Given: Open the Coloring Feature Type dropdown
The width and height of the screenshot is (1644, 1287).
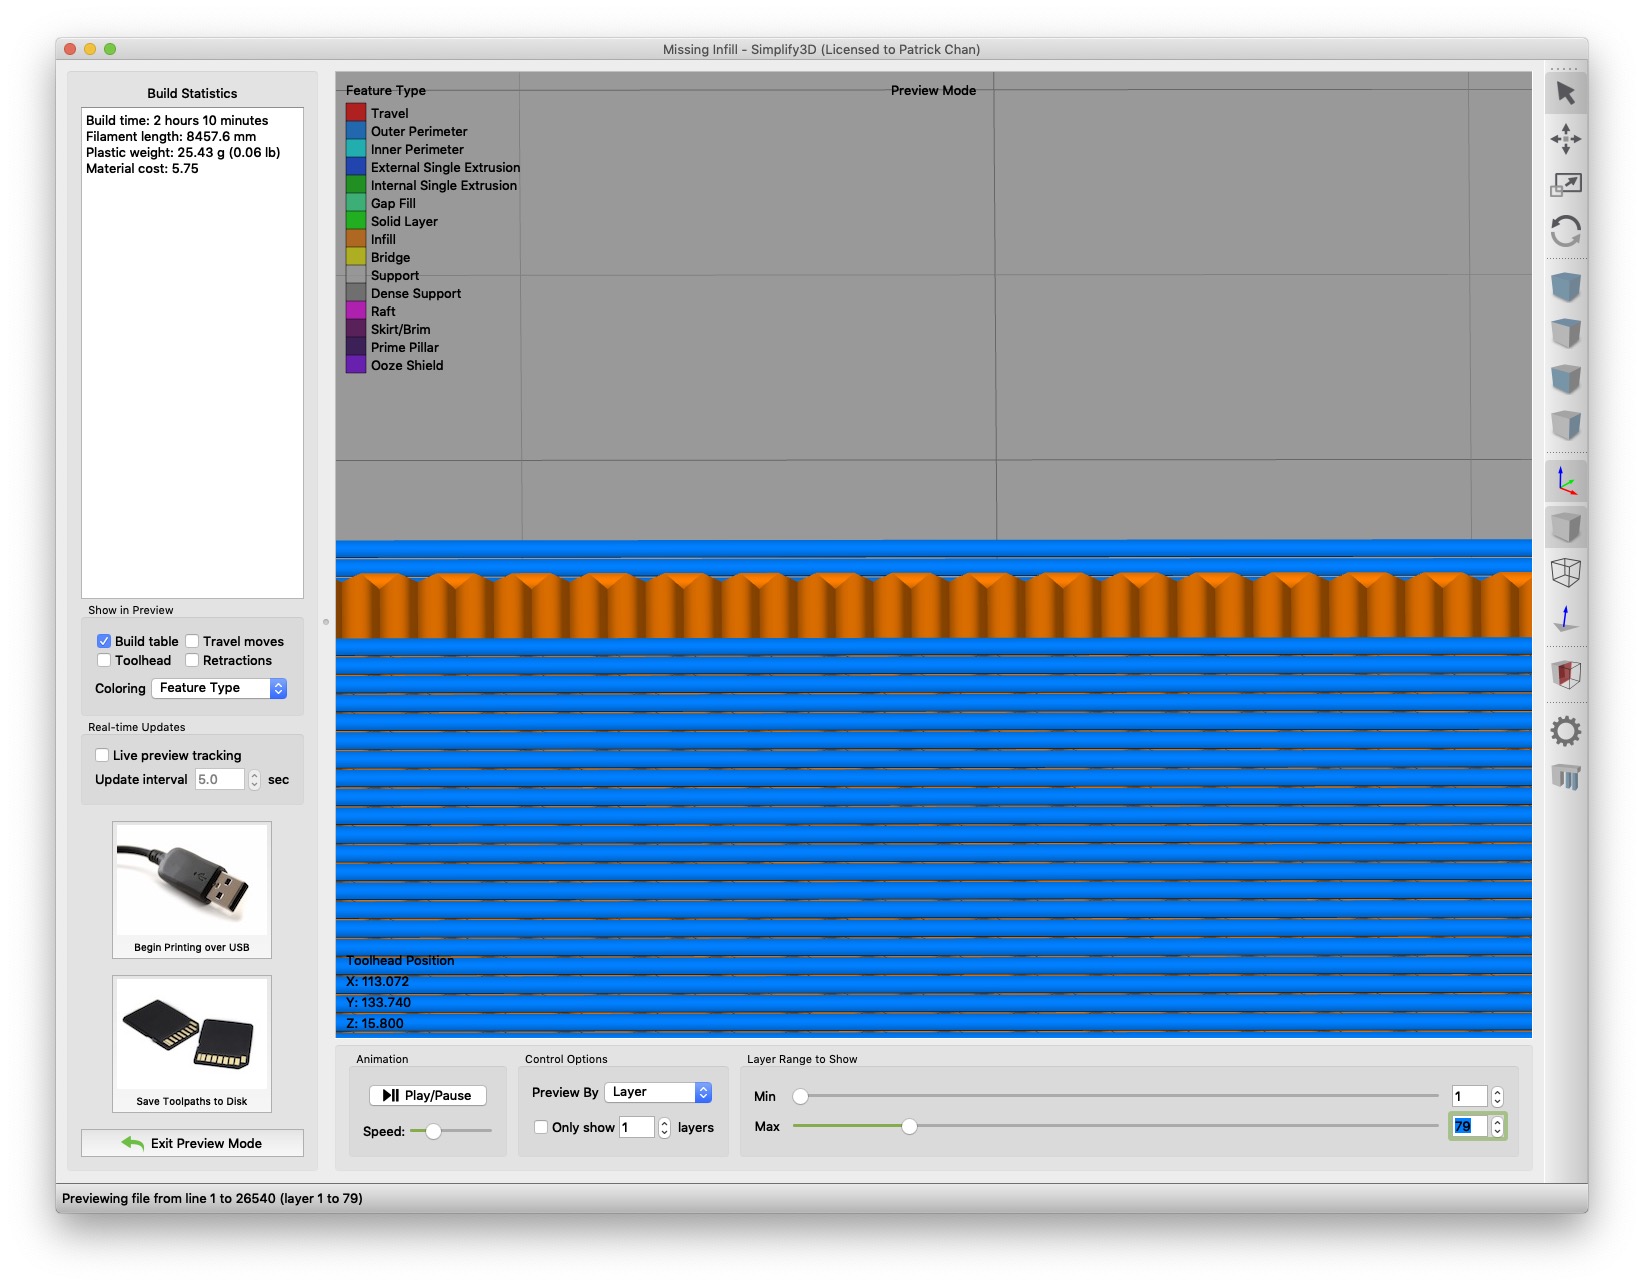Looking at the screenshot, I should point(219,688).
